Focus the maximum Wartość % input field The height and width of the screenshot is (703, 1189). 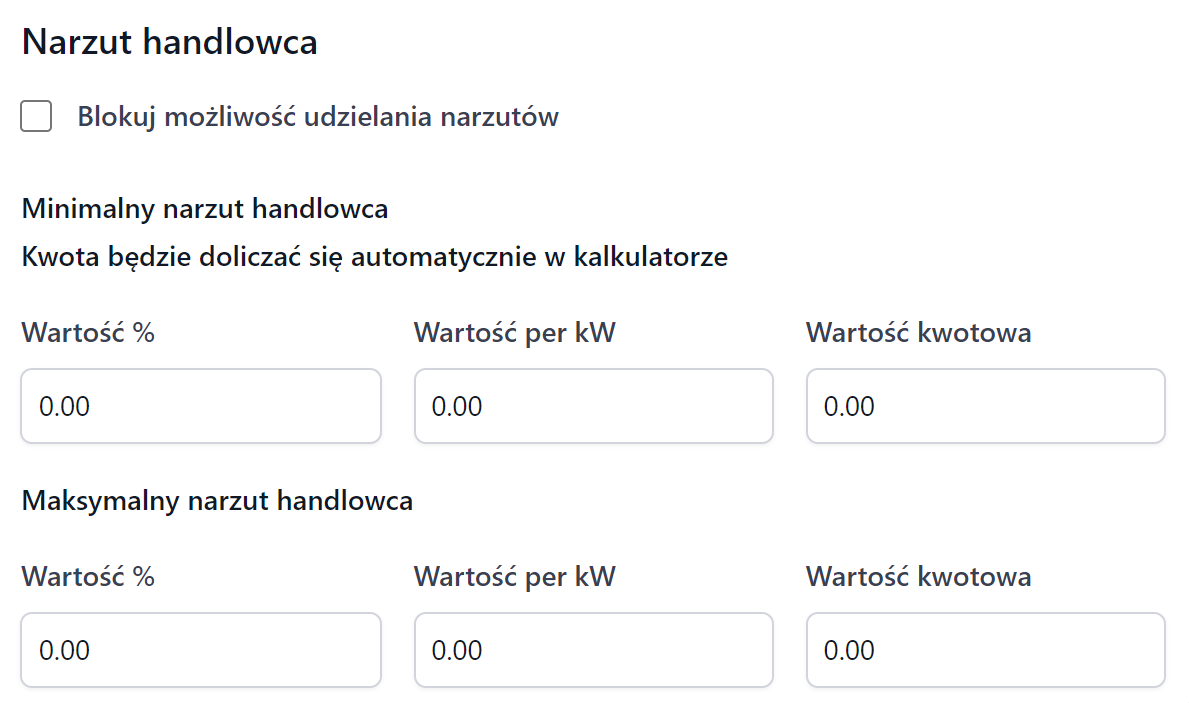pos(200,650)
